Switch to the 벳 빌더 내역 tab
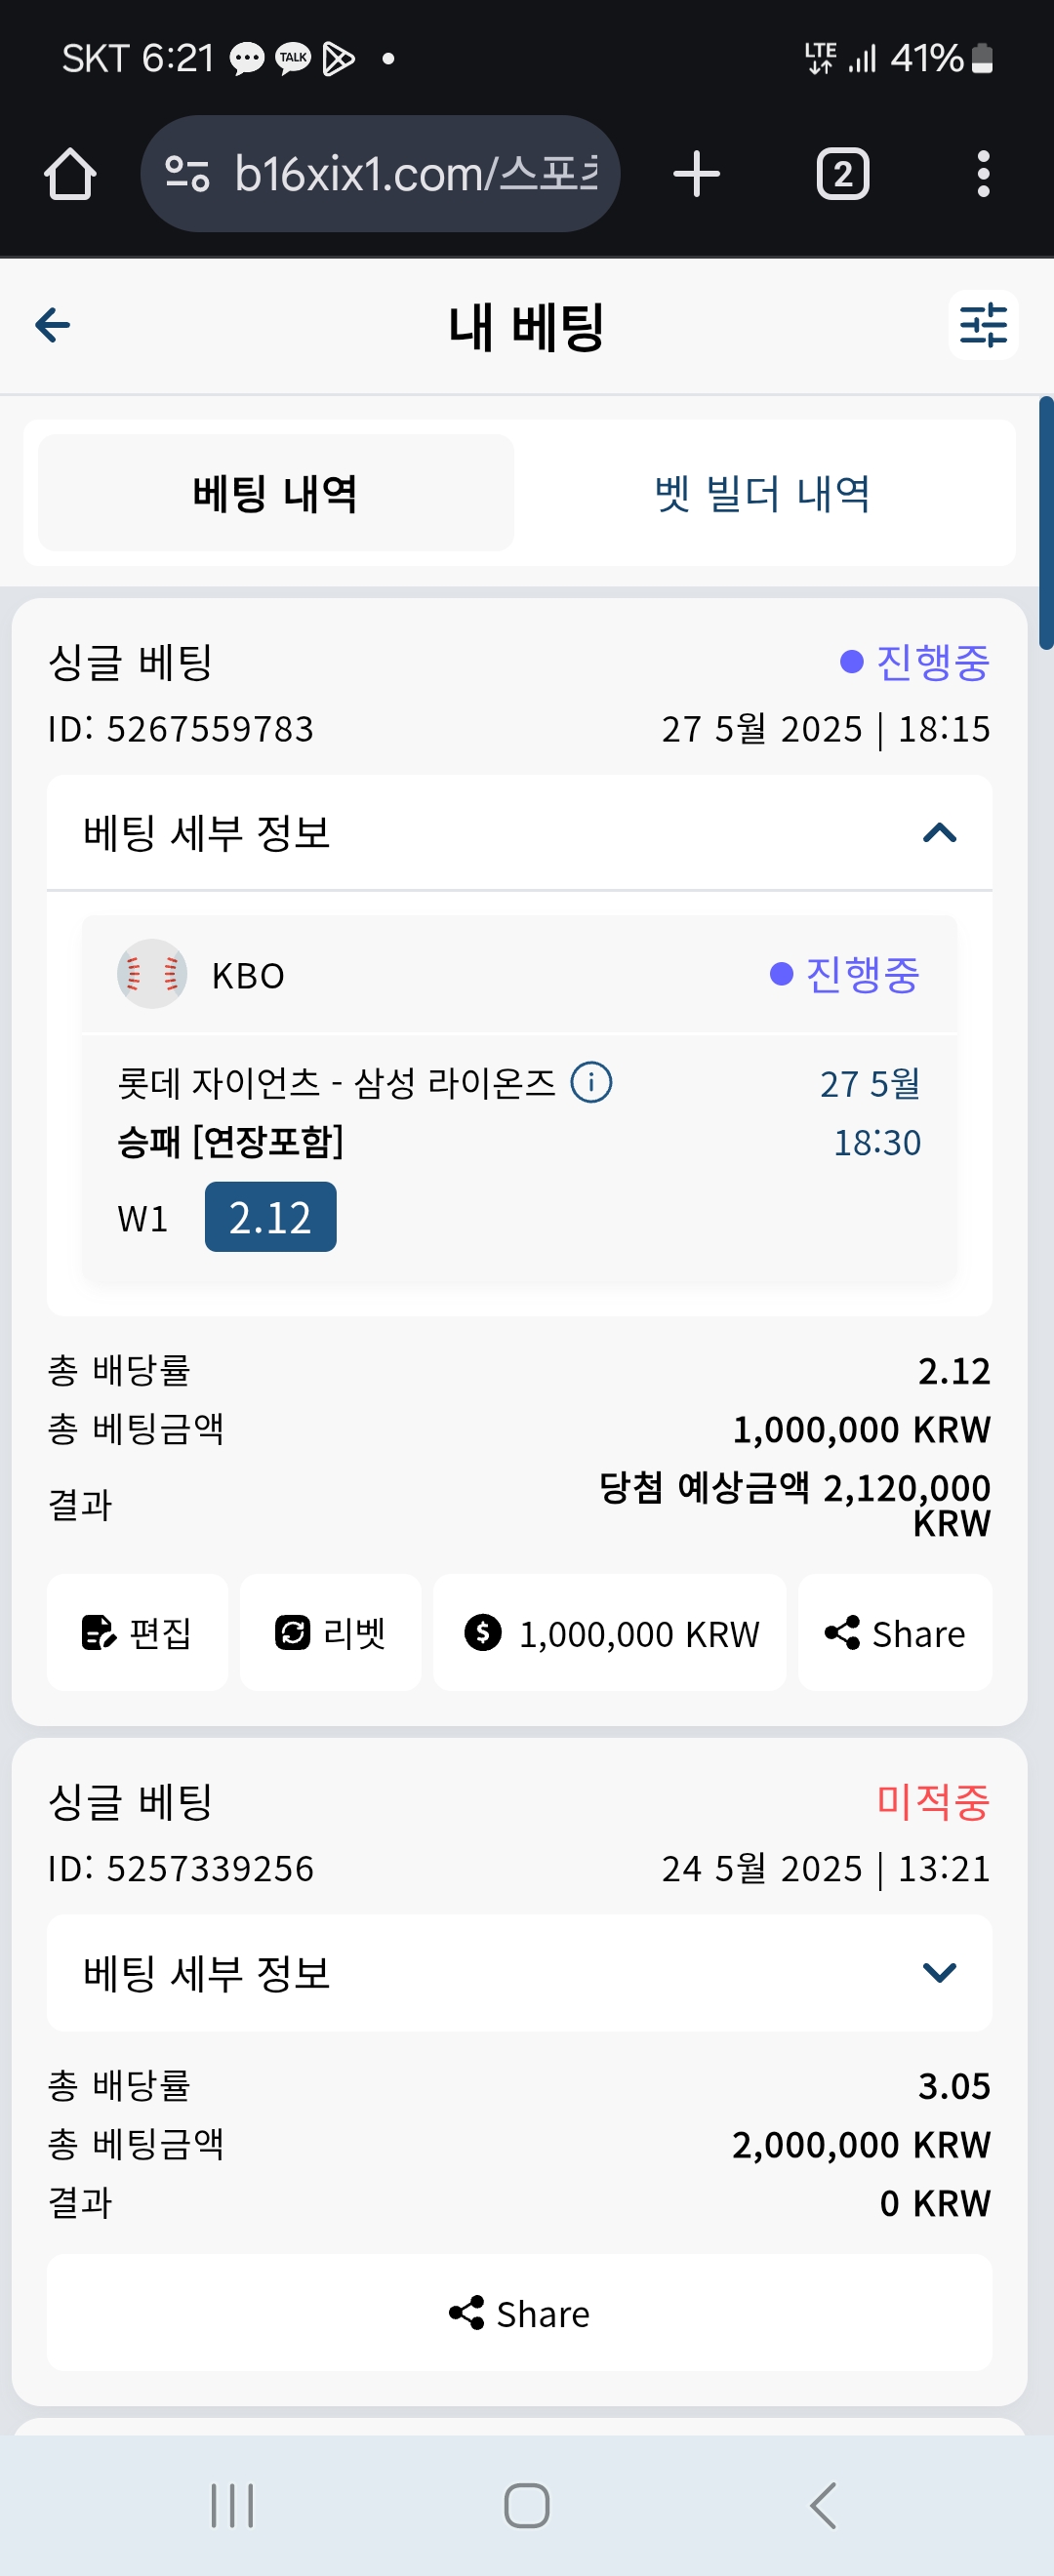 [762, 493]
